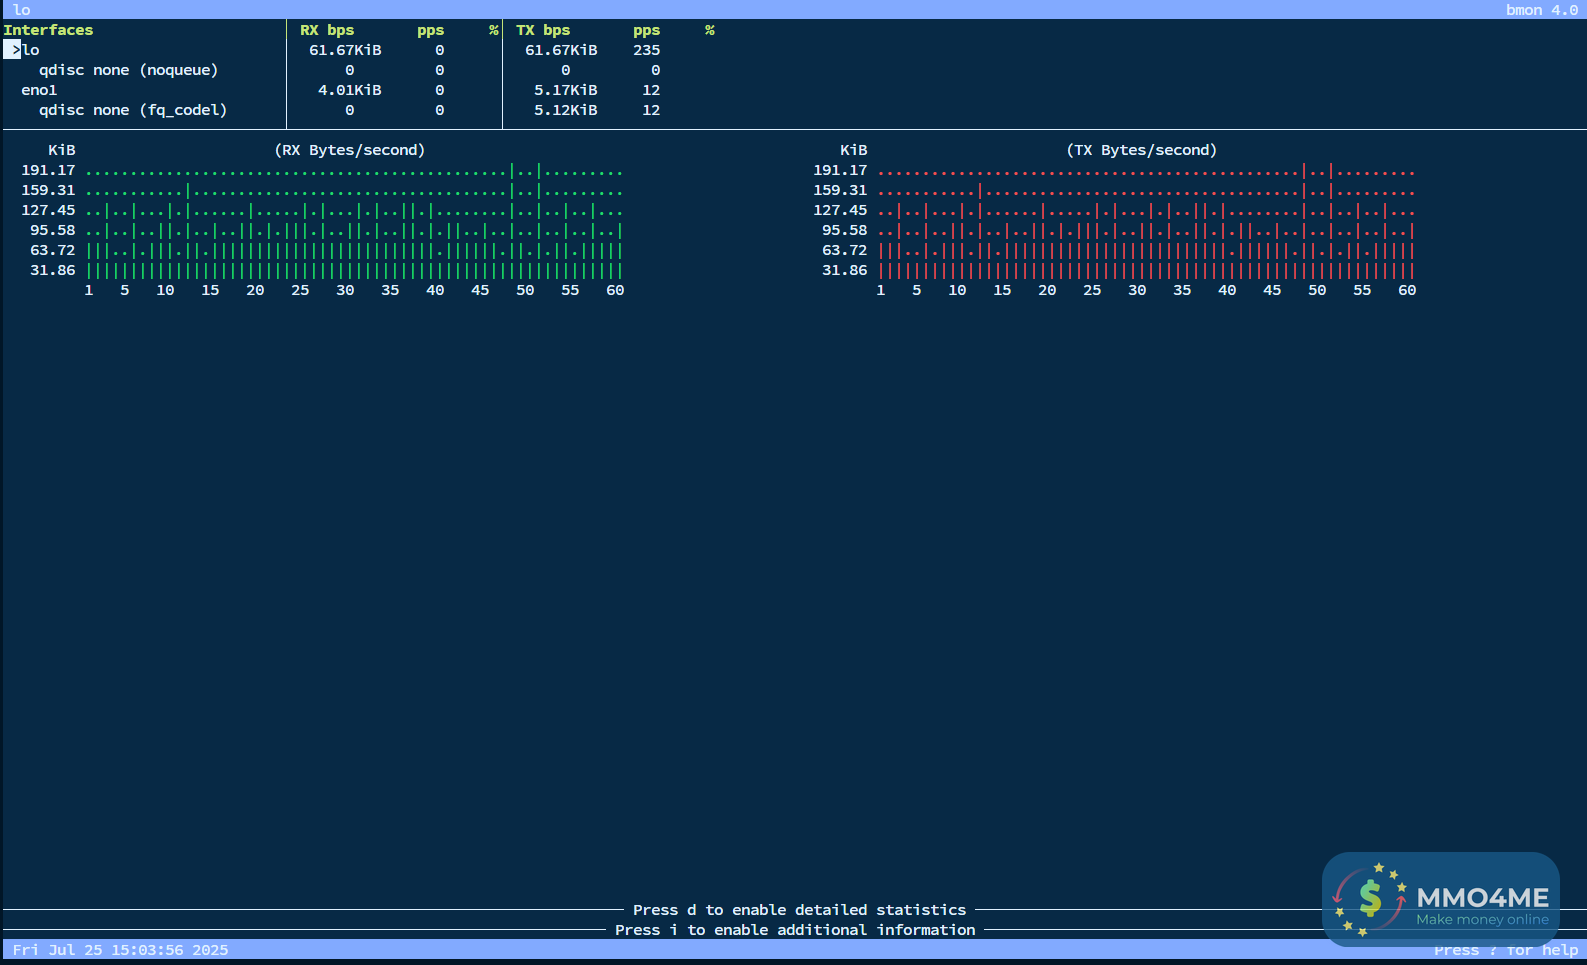Image resolution: width=1587 pixels, height=965 pixels.
Task: Click the qdisc none (noqueue) entry
Action: point(128,70)
